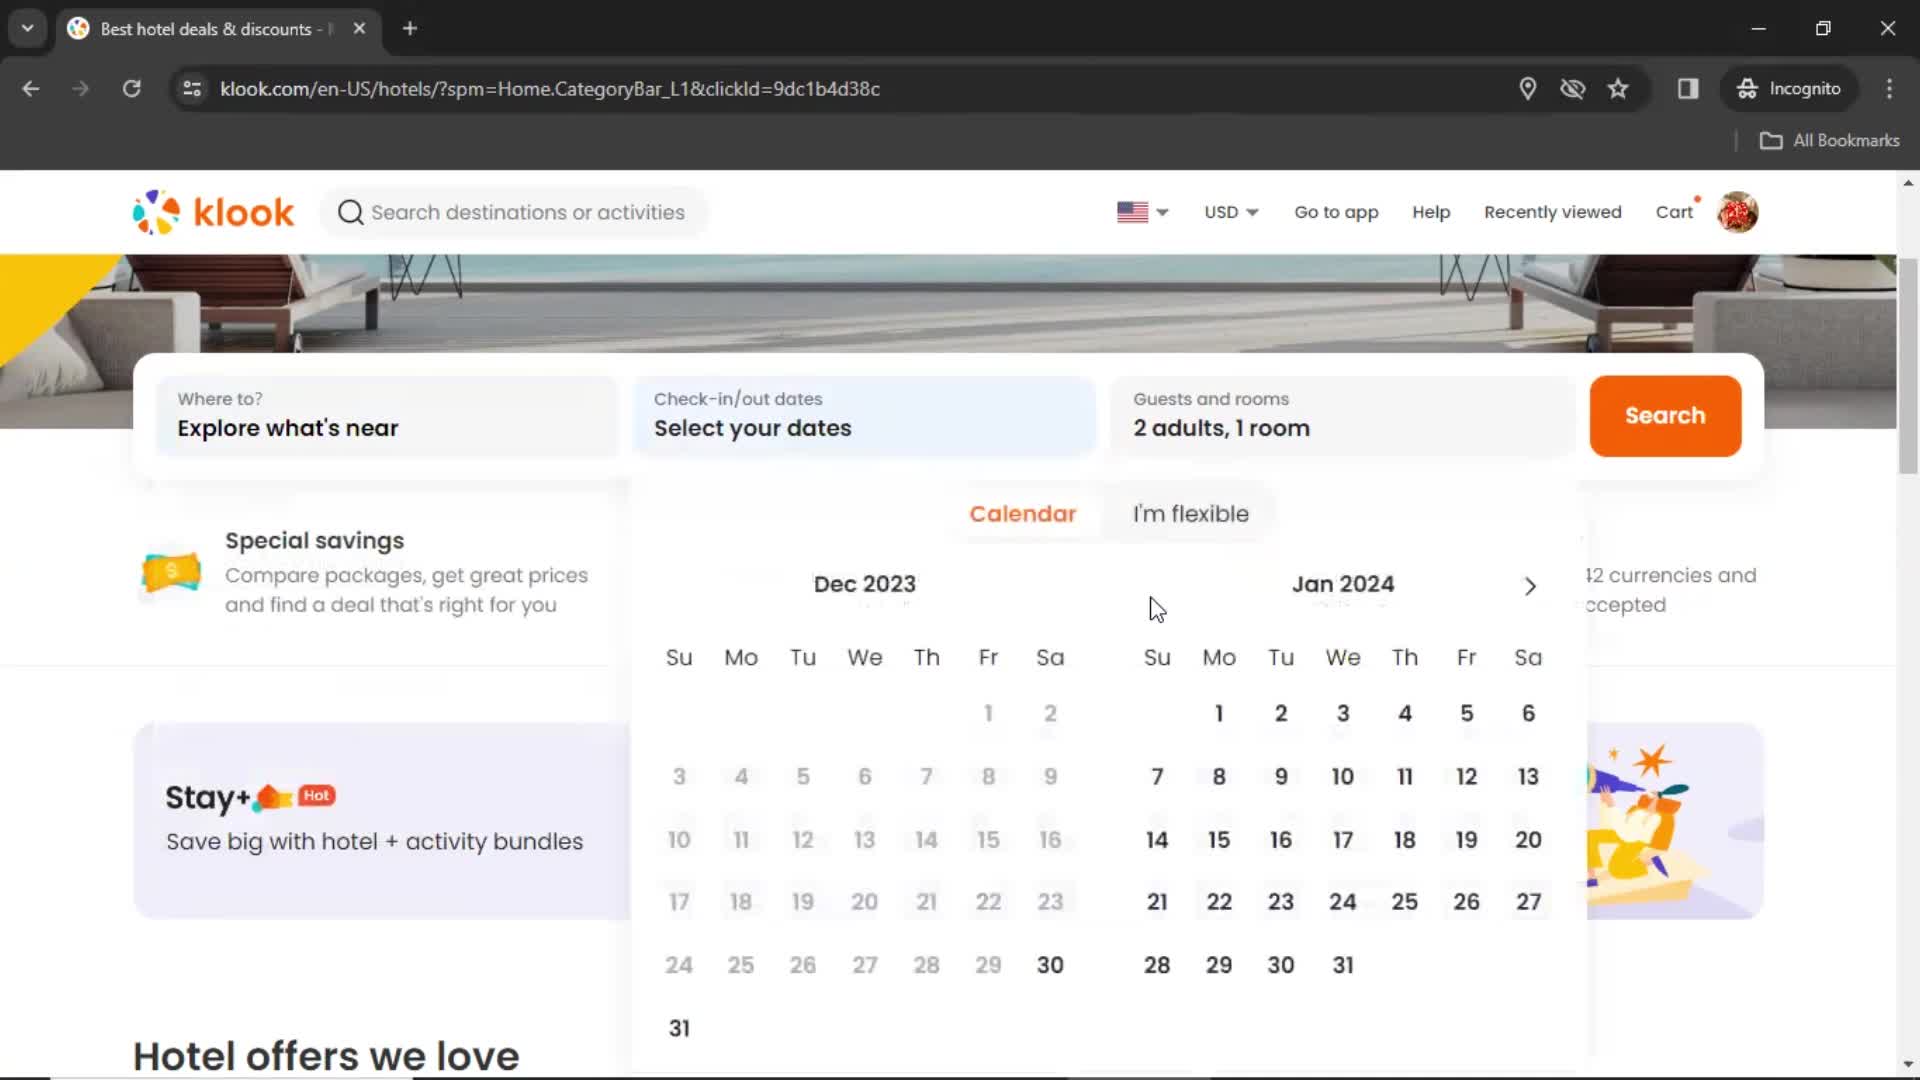Select the I'm flexible toggle tab
The image size is (1920, 1080).
1189,513
